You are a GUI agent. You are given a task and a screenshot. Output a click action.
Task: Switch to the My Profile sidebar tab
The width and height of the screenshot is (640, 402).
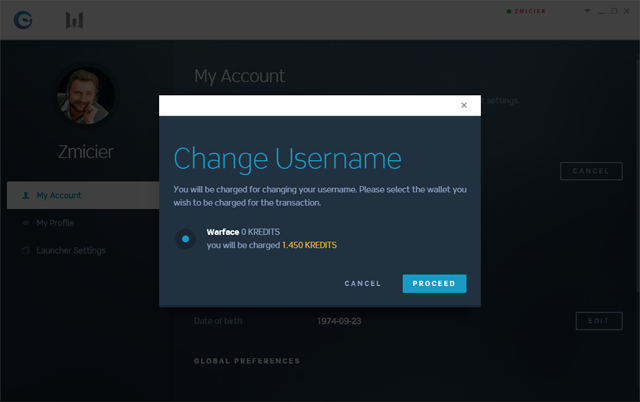point(55,223)
